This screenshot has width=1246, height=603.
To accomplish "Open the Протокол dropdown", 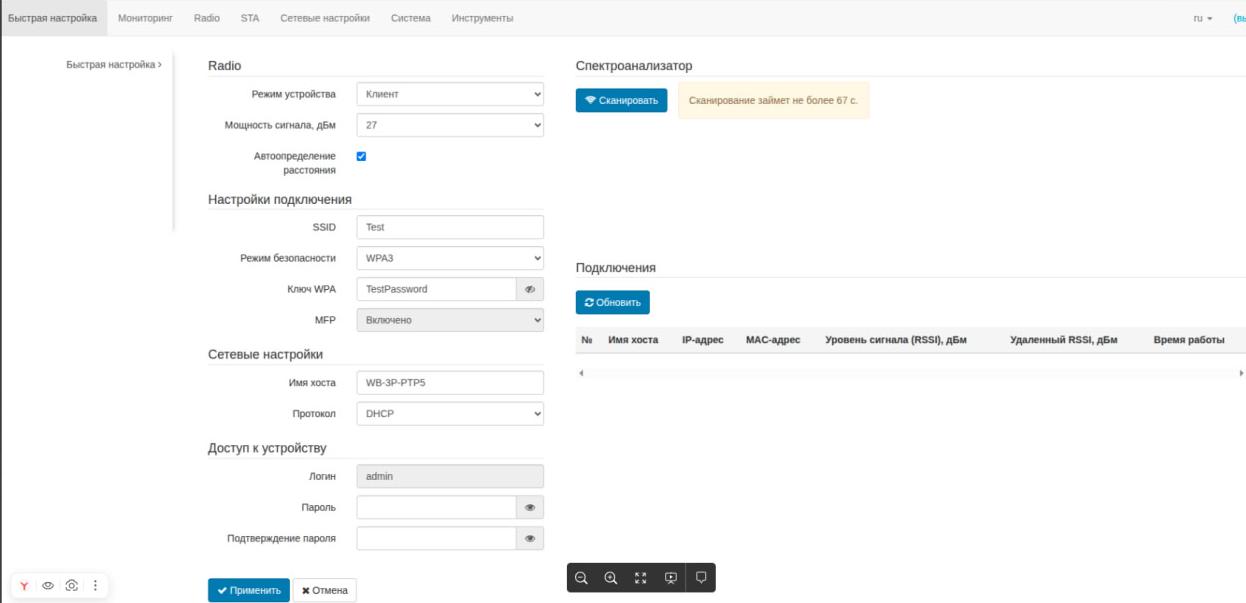I will coord(449,413).
